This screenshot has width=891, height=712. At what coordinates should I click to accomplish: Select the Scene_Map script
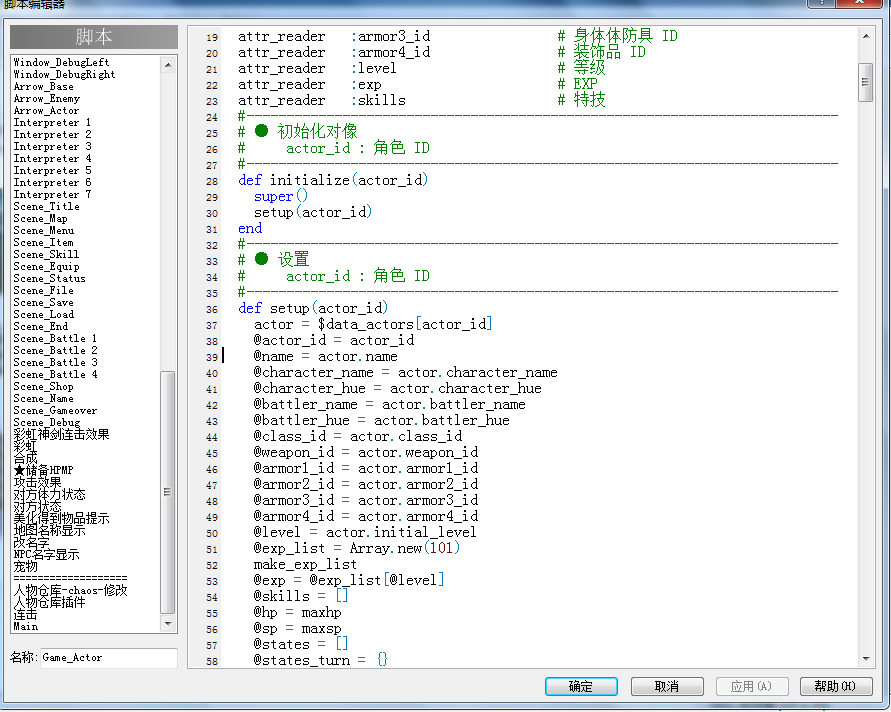40,219
